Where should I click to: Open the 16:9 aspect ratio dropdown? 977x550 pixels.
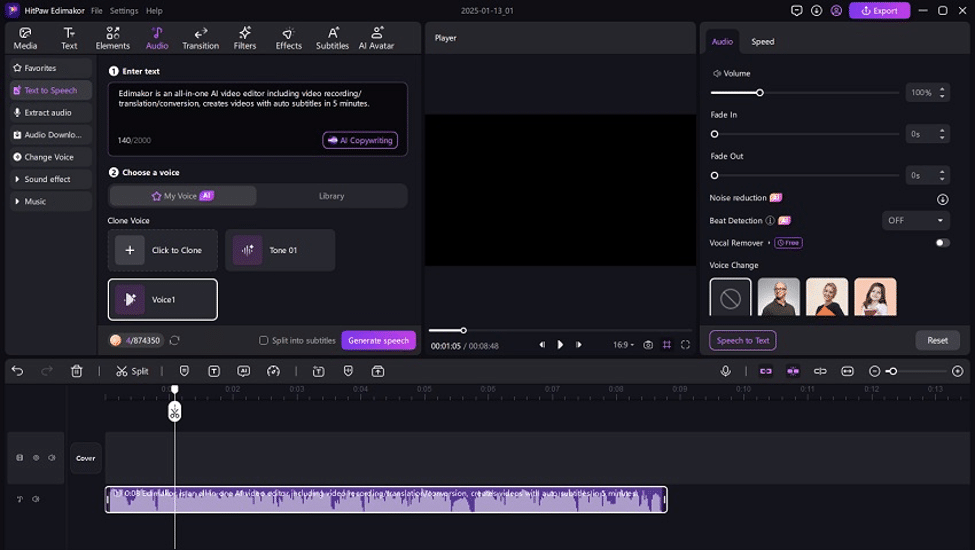[623, 345]
